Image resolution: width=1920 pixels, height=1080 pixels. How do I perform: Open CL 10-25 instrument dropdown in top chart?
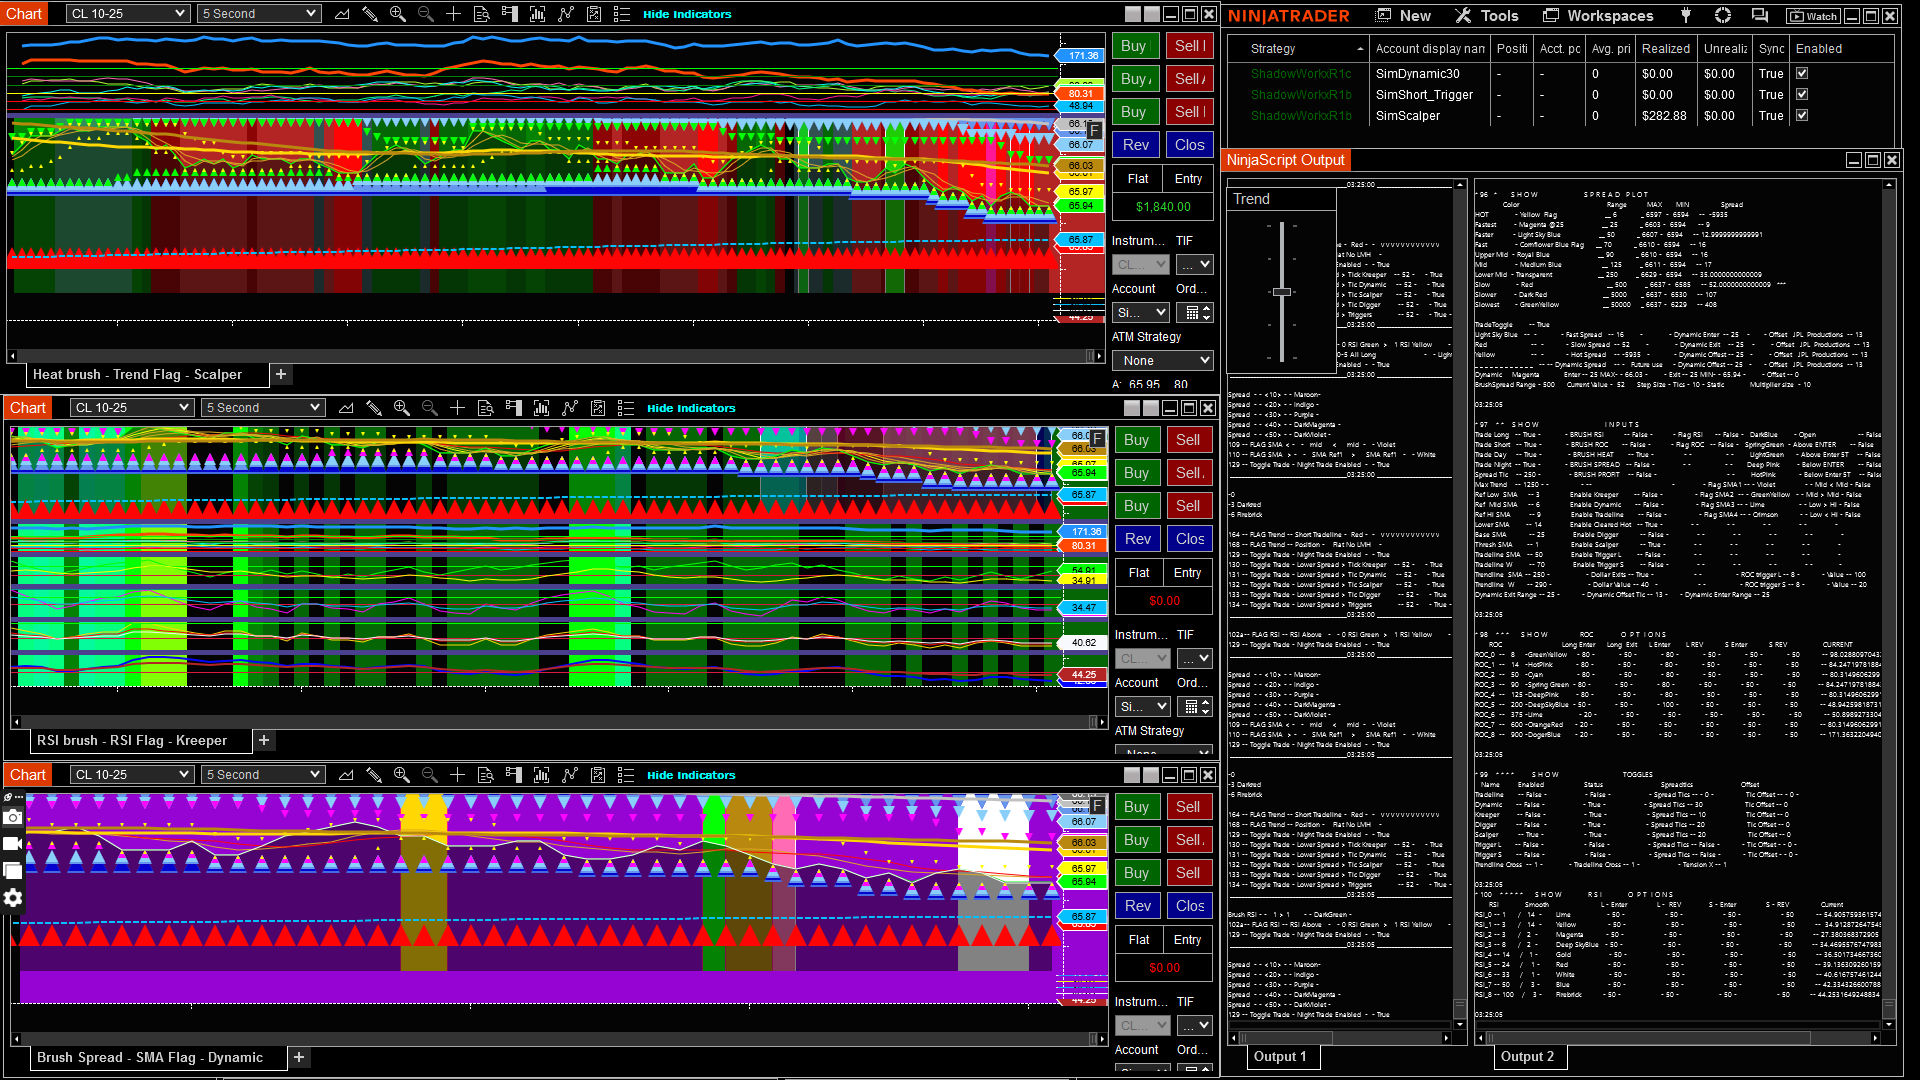tap(129, 14)
